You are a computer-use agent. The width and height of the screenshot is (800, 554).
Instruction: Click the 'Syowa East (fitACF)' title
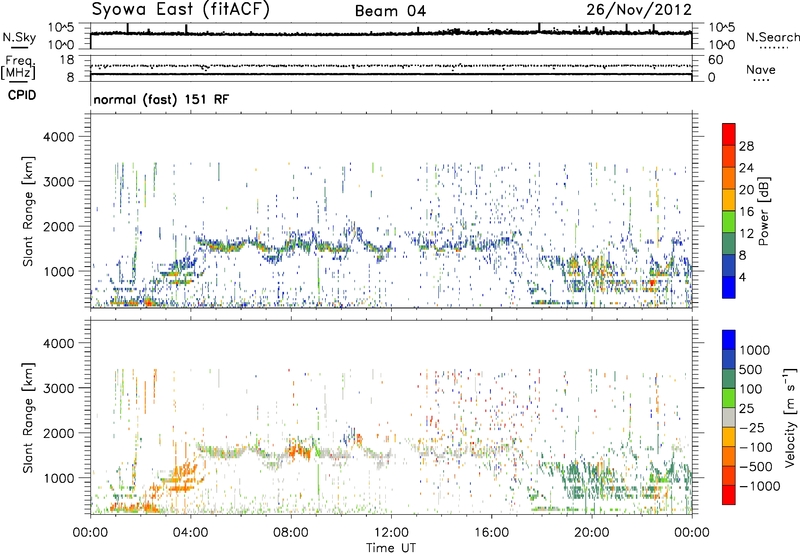pos(180,9)
